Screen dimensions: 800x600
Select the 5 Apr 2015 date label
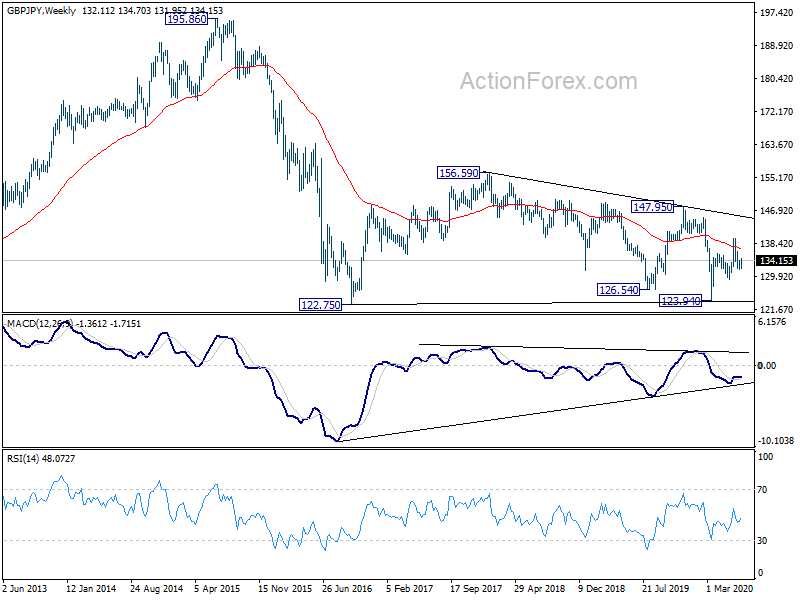click(217, 588)
